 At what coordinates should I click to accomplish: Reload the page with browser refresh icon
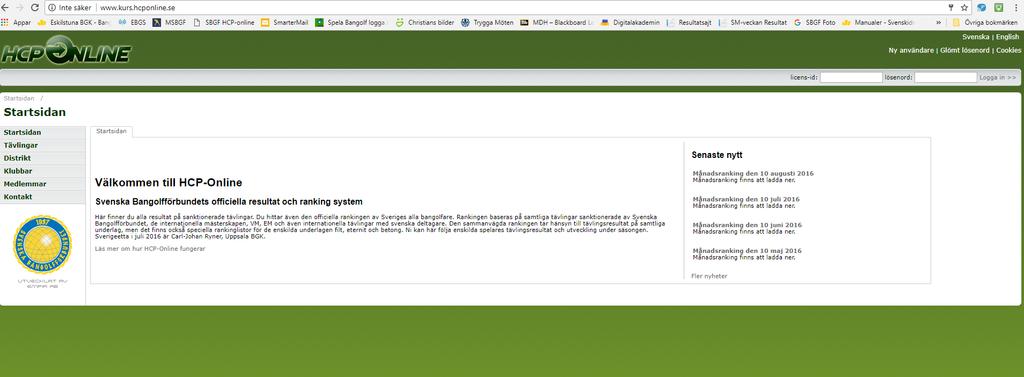[35, 8]
